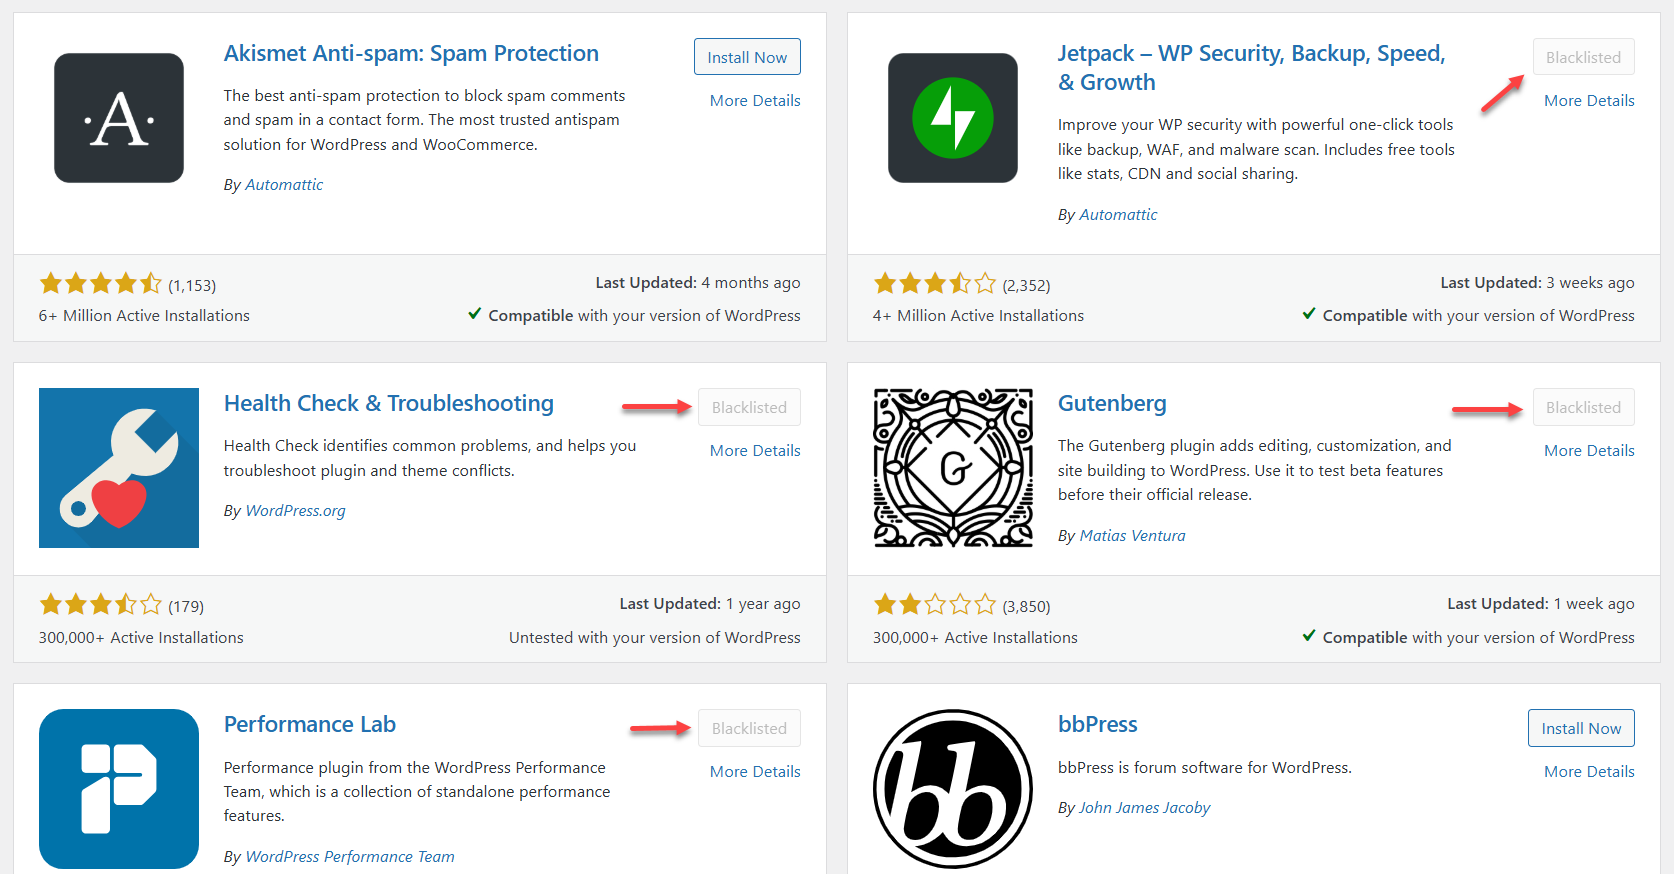Click Akismet's star rating
The height and width of the screenshot is (874, 1674).
tap(100, 284)
